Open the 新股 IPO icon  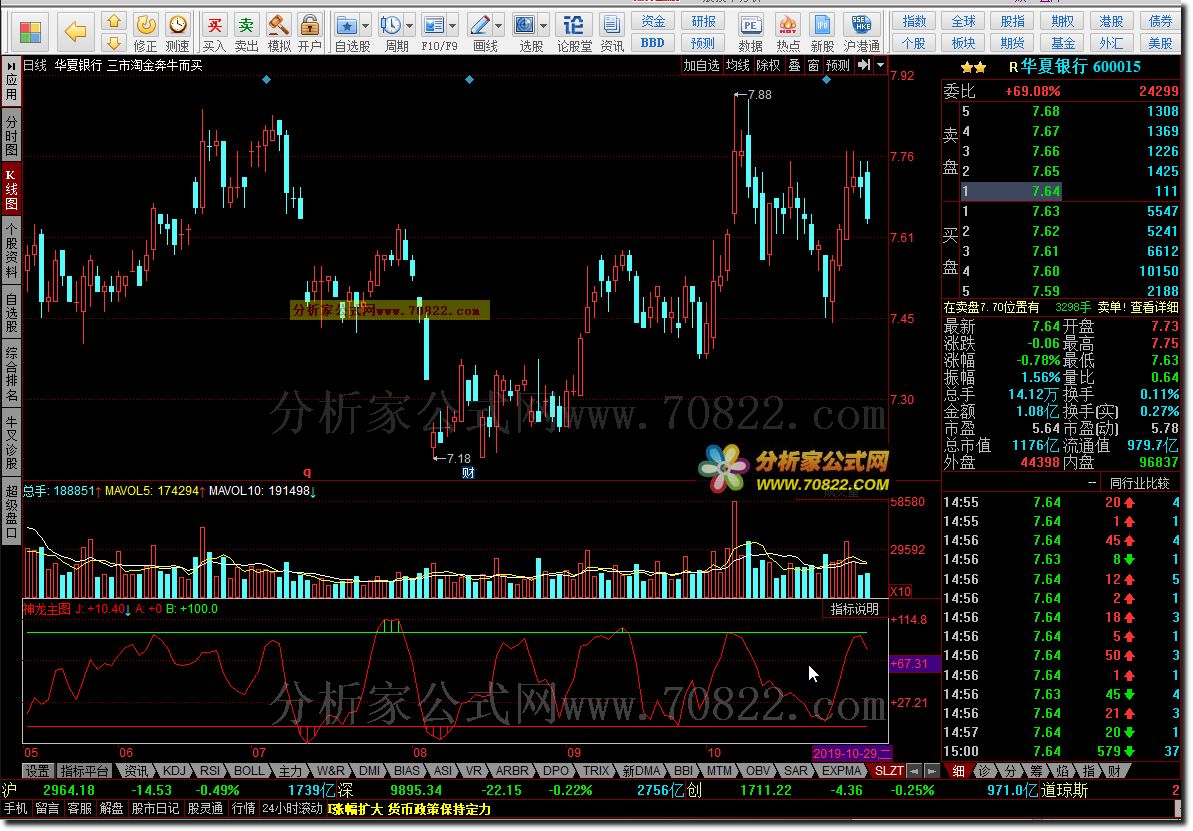click(822, 33)
